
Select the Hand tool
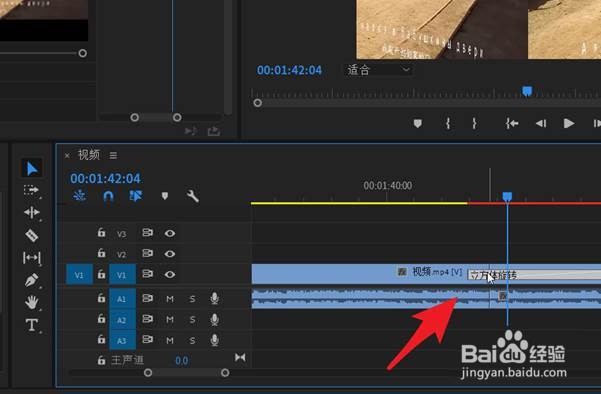pyautogui.click(x=32, y=302)
